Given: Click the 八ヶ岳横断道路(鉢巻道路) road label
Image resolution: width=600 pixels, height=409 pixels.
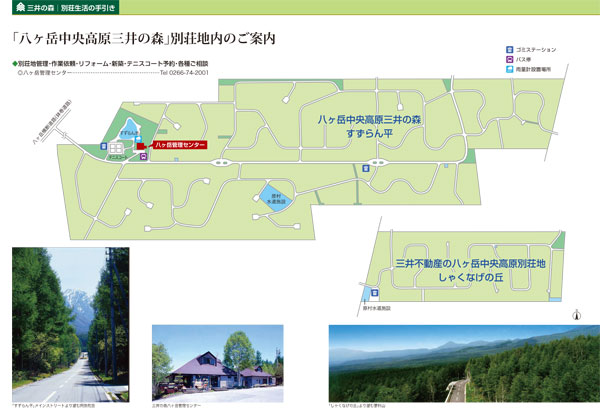Looking at the screenshot, I should (x=52, y=122).
